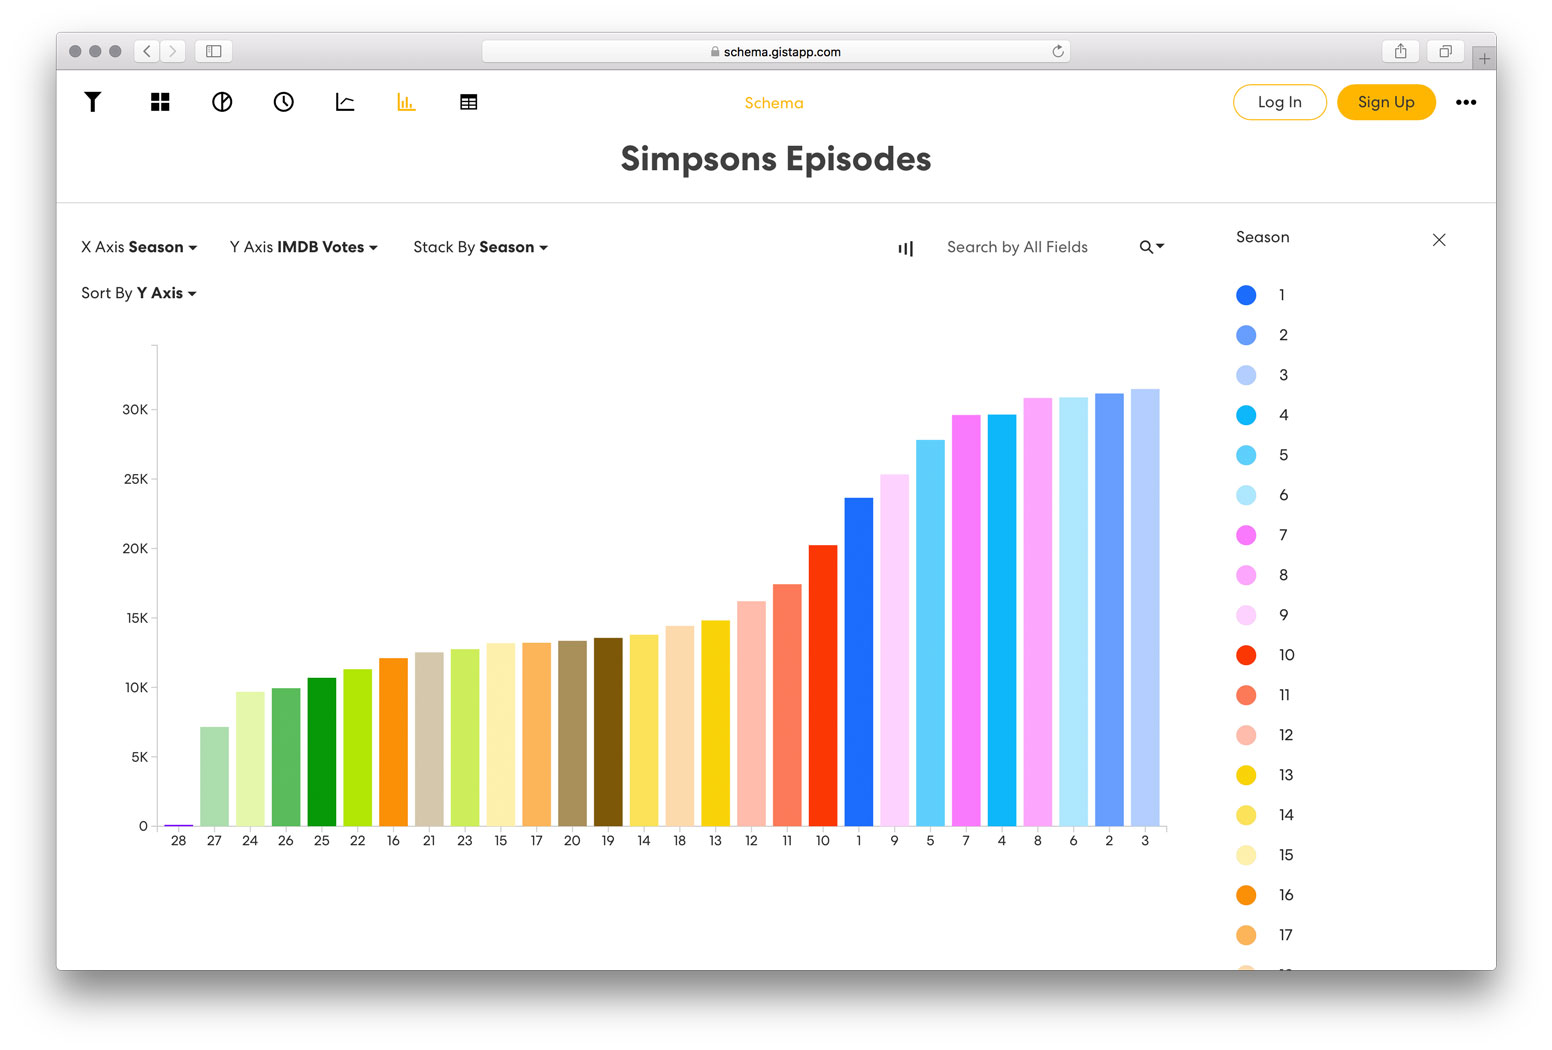Click Season 17 legend entry
Viewport: 1552px width, 1050px height.
(x=1265, y=935)
